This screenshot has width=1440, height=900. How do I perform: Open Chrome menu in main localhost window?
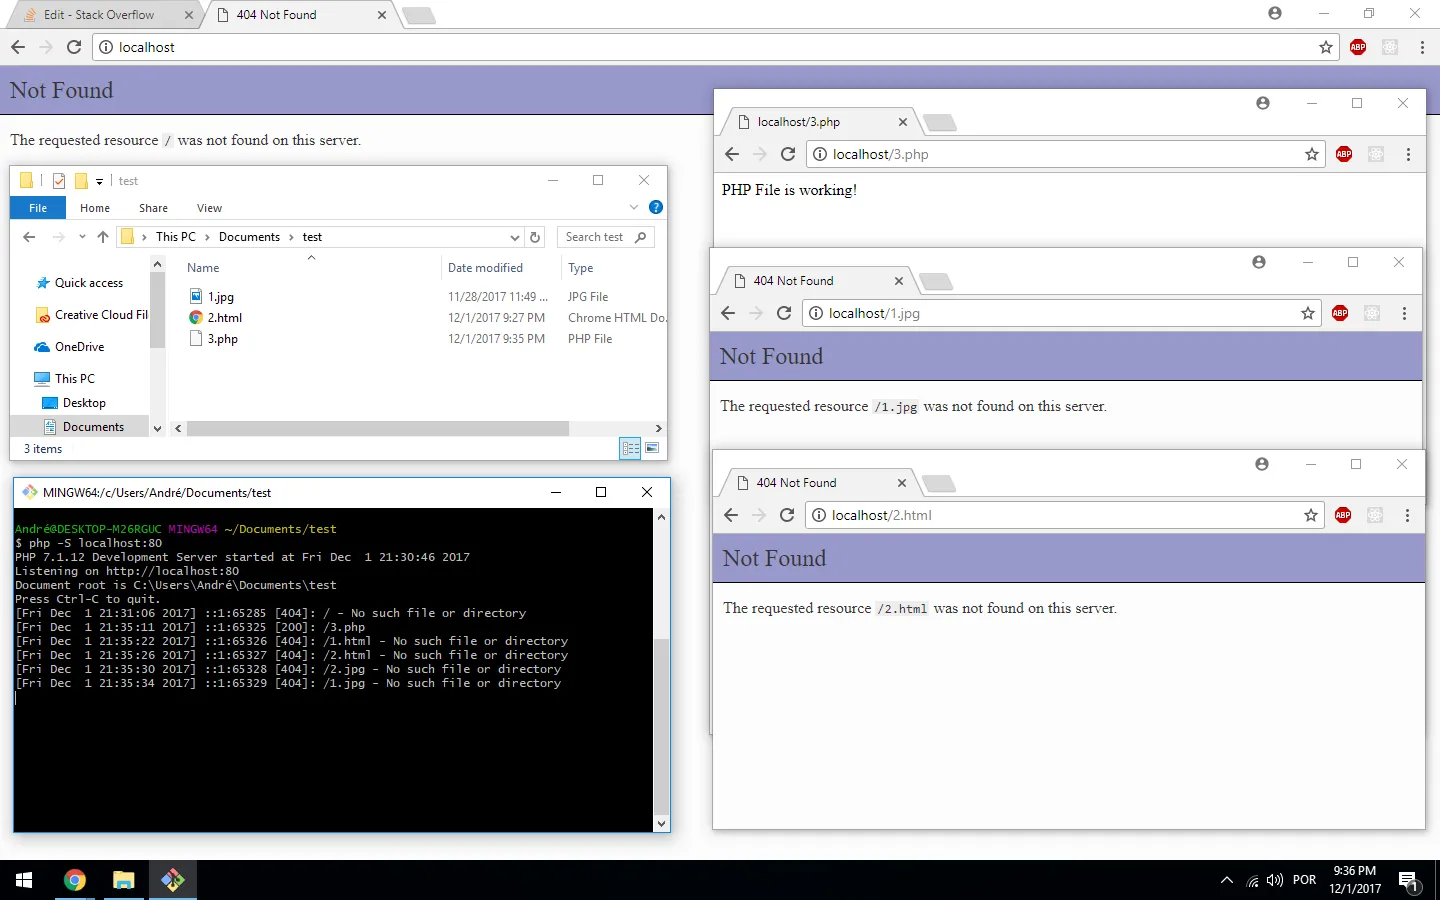pos(1422,47)
